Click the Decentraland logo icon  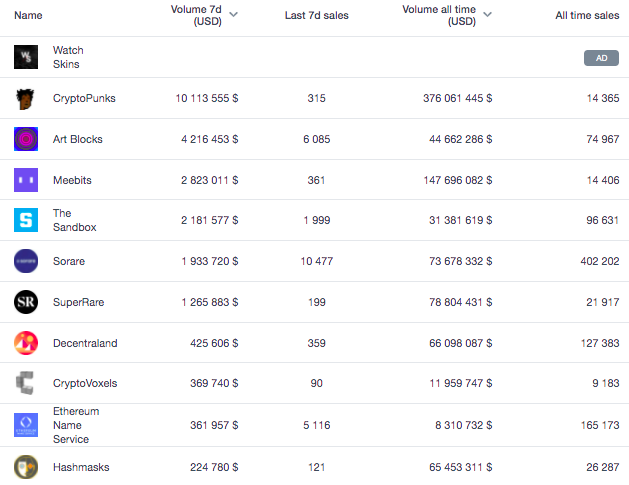(x=26, y=343)
